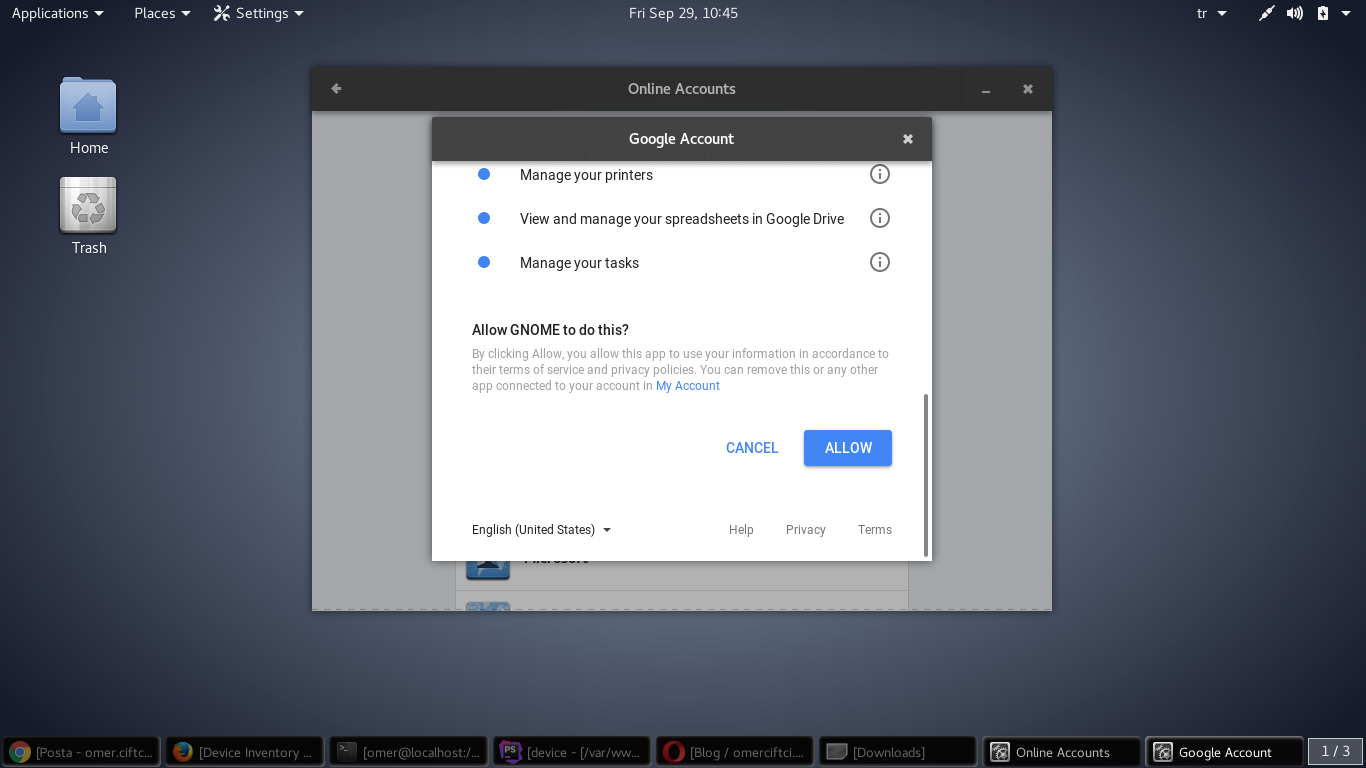1366x768 pixels.
Task: Show info for Manage your tasks permission
Action: tap(879, 263)
